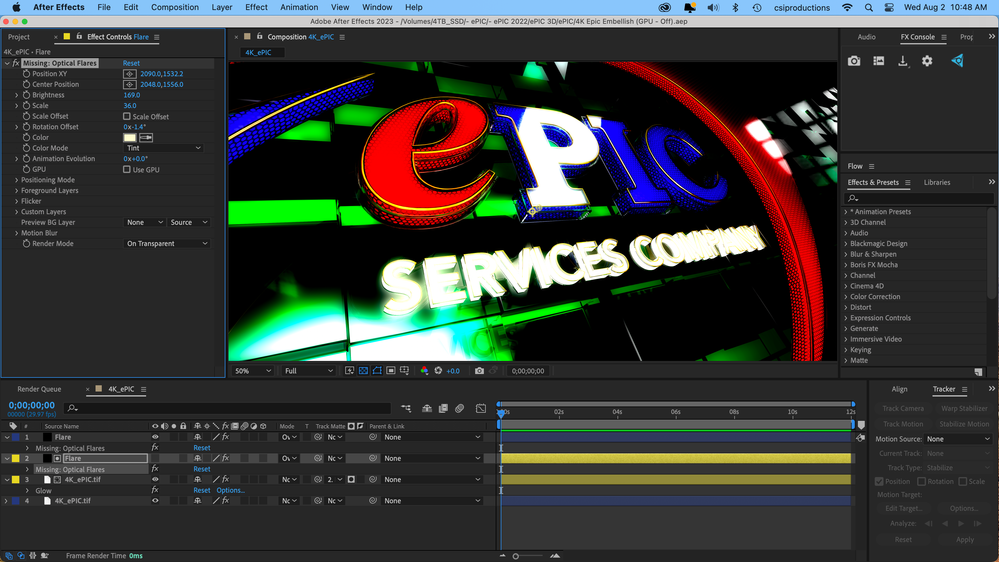Click layer 2 yellow label color
This screenshot has width=999, height=562.
16,459
